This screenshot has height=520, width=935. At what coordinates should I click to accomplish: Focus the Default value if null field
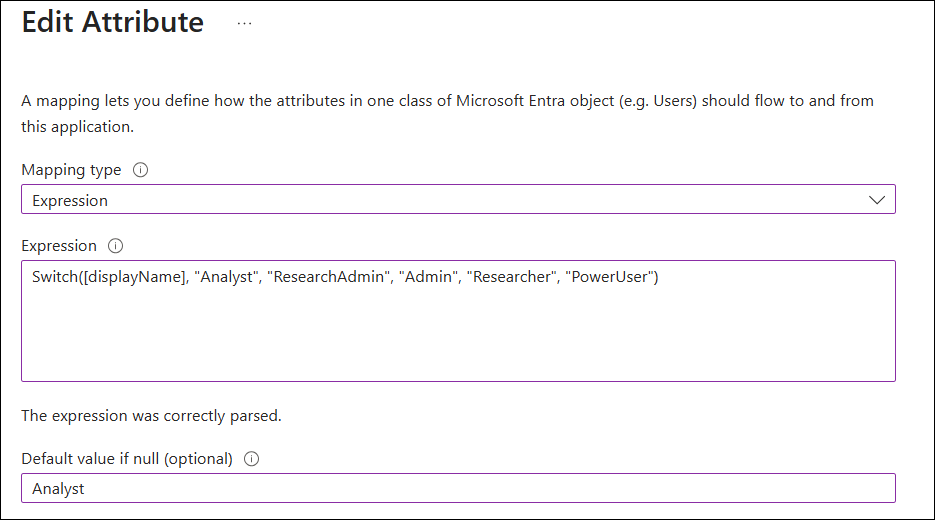point(458,488)
